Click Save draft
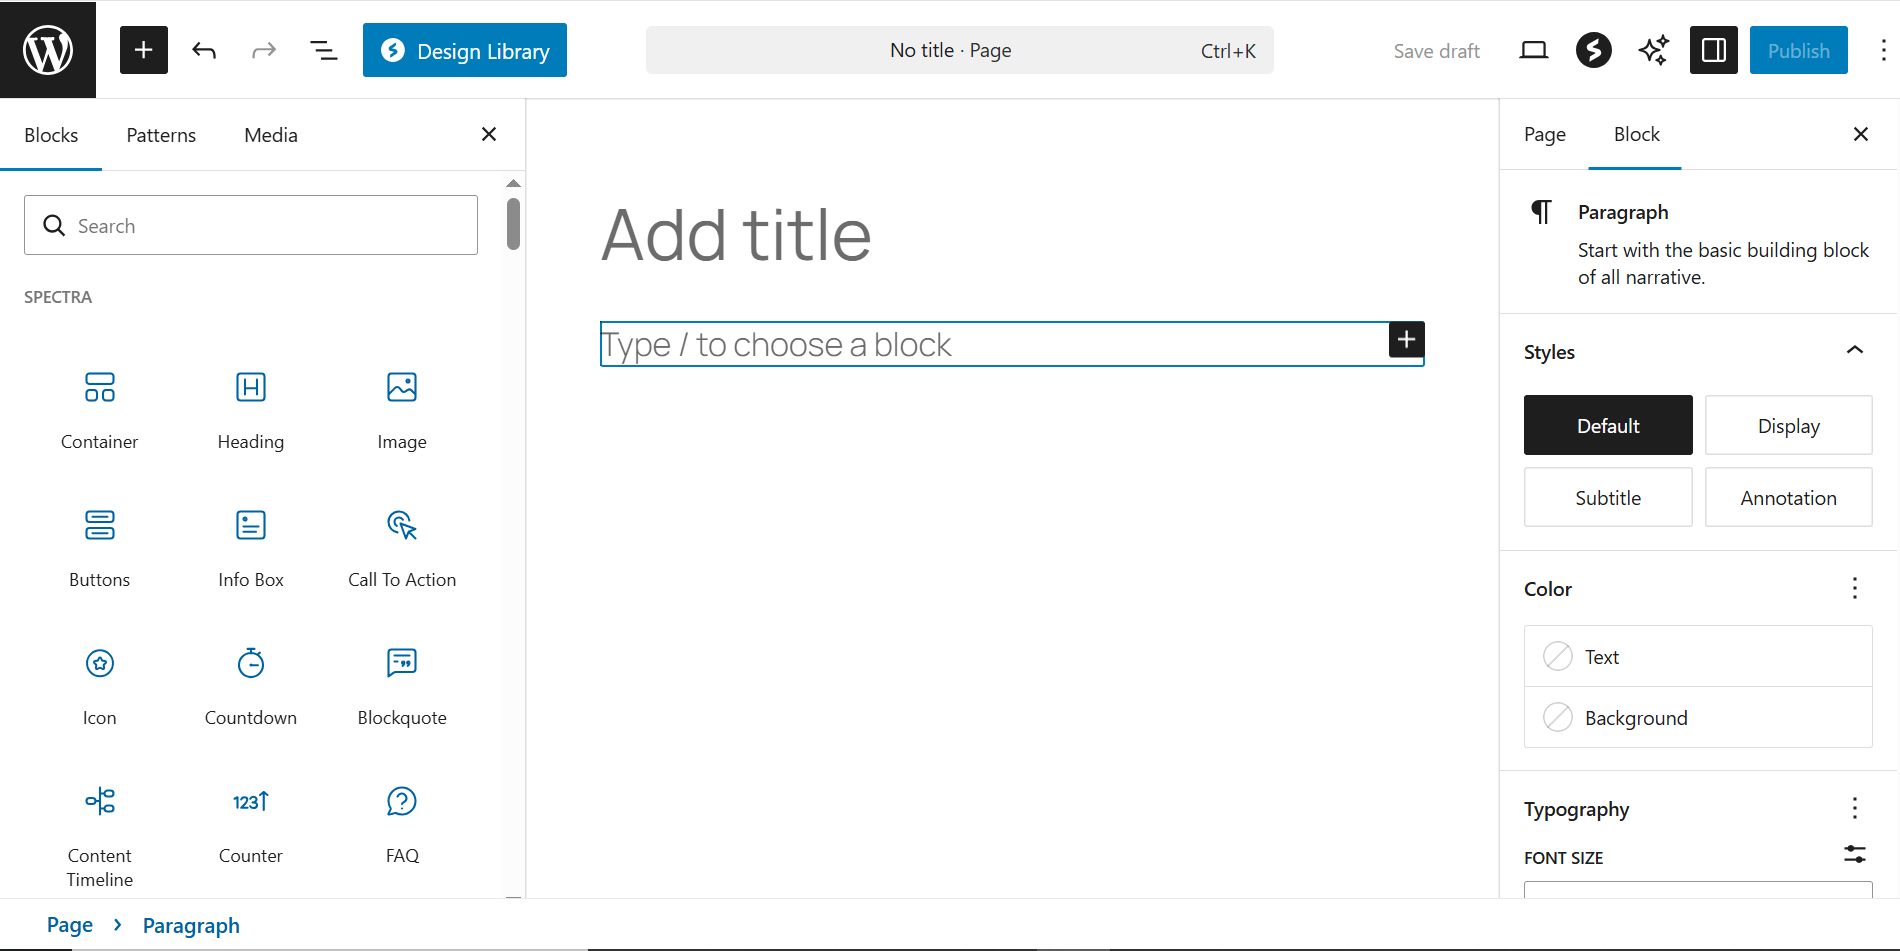The image size is (1900, 951). pyautogui.click(x=1436, y=51)
